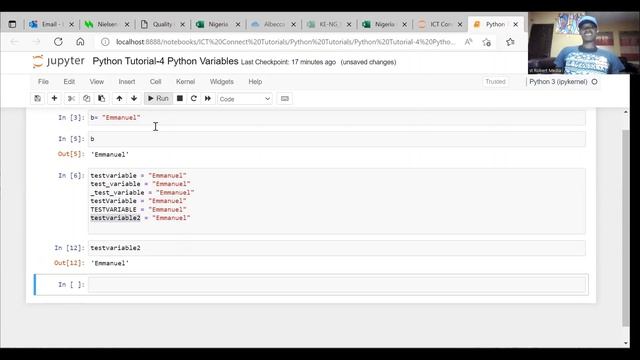This screenshot has height=360, width=640.
Task: Click the presenter webcam thumbnail
Action: [584, 43]
